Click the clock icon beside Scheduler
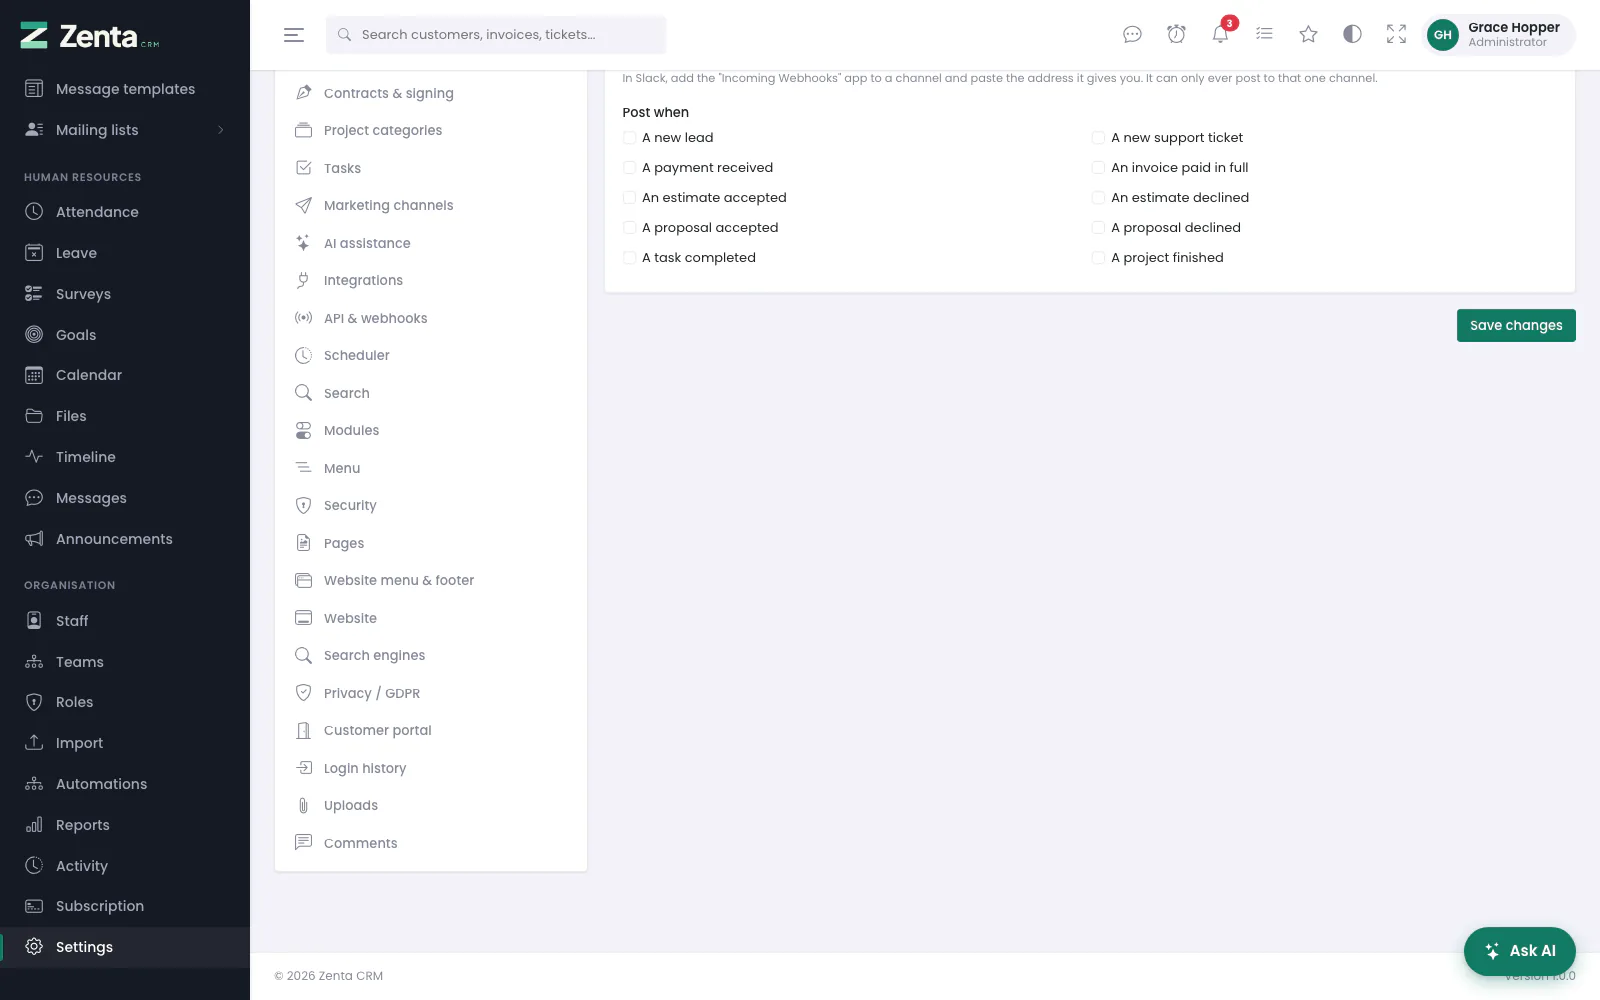This screenshot has width=1600, height=1000. click(x=303, y=355)
